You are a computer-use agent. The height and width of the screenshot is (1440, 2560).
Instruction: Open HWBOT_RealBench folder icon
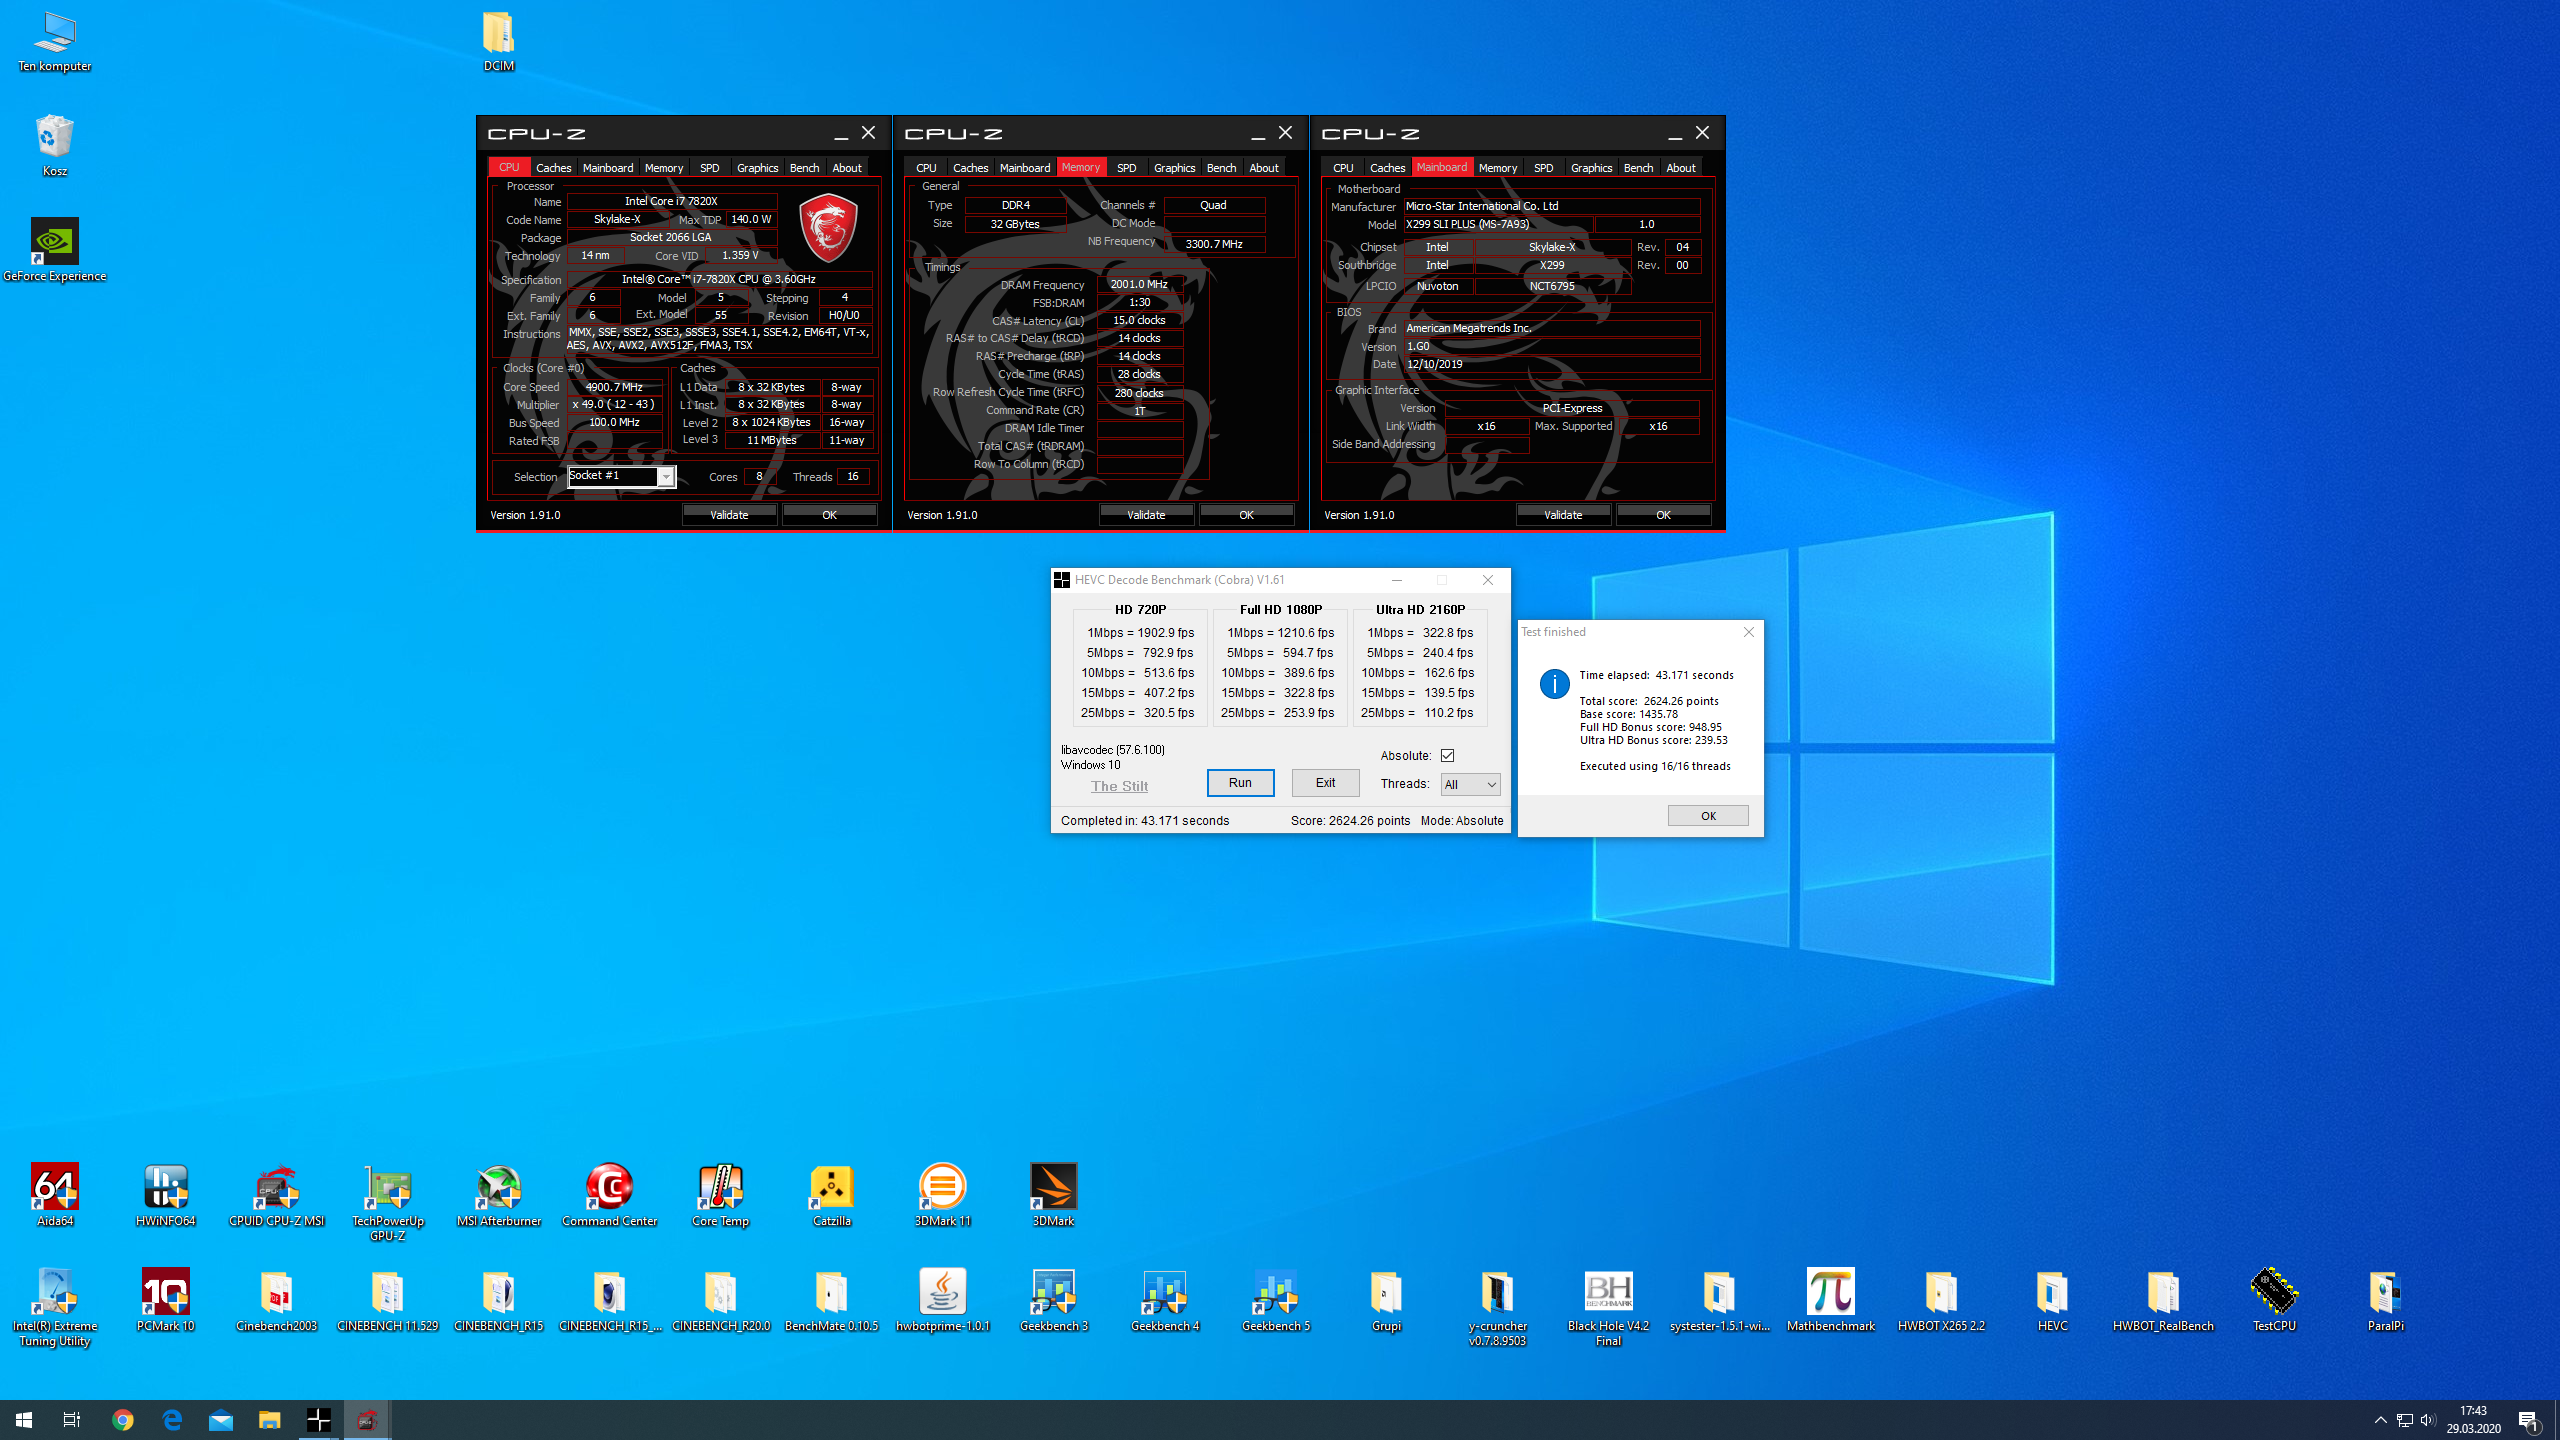[x=2164, y=1300]
